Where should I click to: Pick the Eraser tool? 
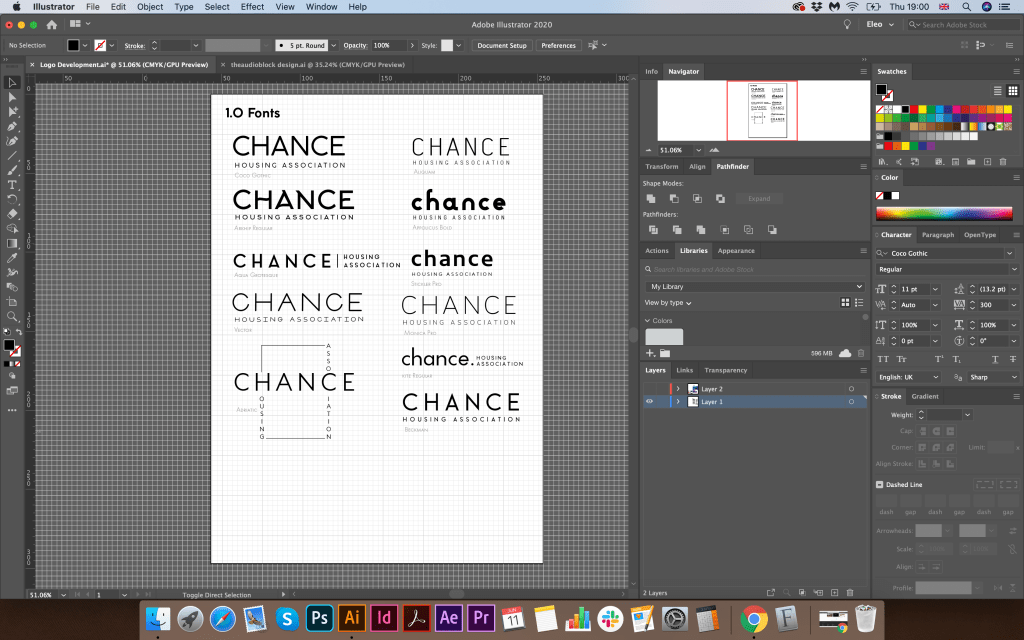pos(12,214)
